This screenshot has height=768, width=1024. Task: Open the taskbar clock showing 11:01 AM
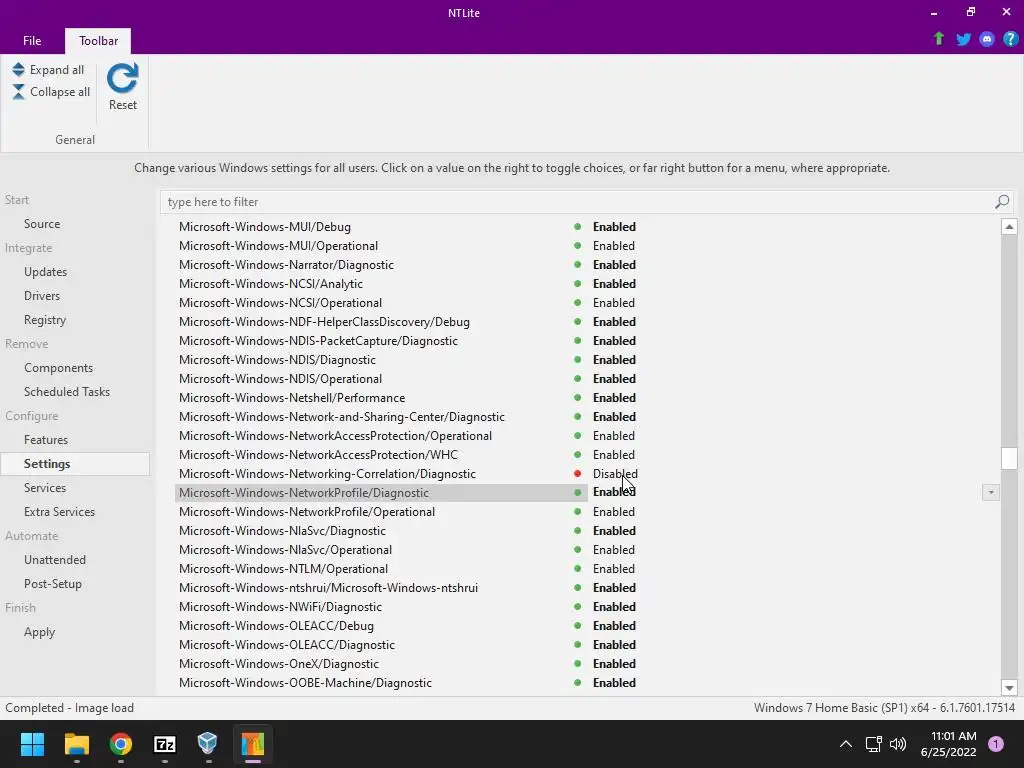coord(948,744)
